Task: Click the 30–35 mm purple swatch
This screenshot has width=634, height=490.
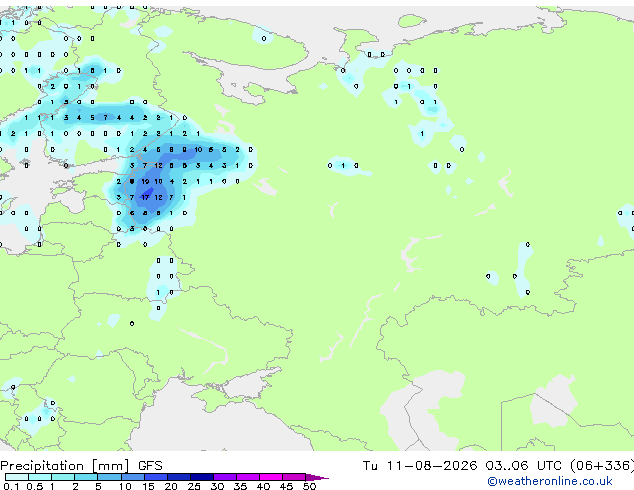Action: click(225, 477)
